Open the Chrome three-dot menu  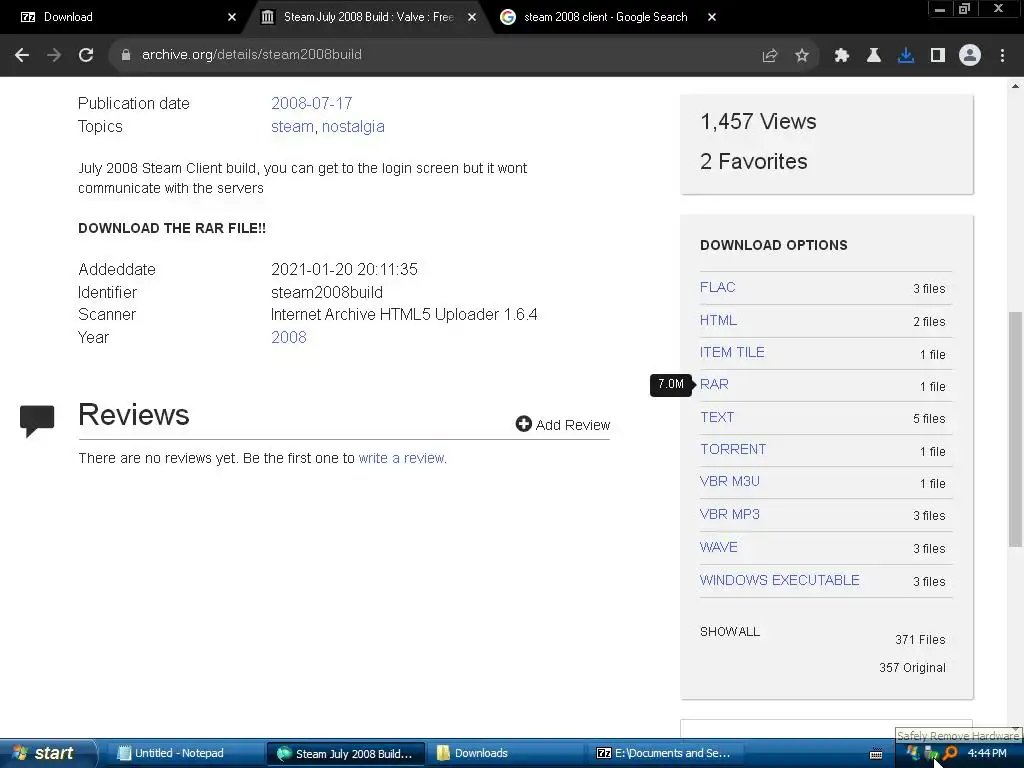point(1002,56)
